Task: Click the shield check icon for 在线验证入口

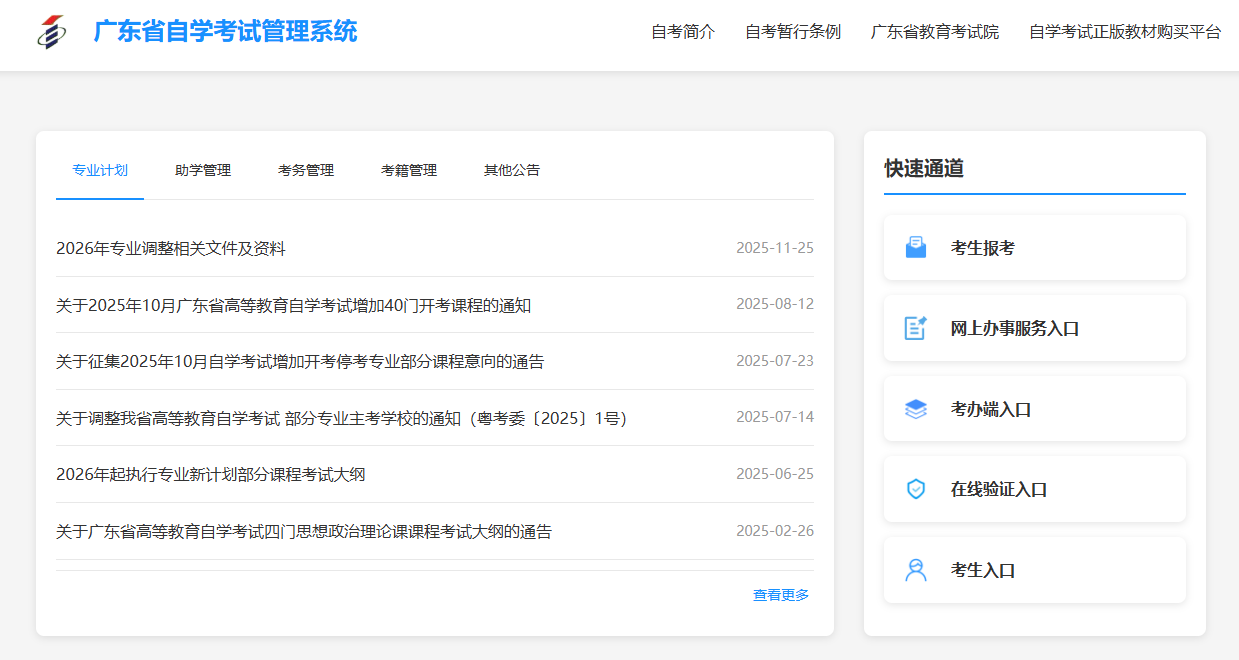Action: (915, 489)
